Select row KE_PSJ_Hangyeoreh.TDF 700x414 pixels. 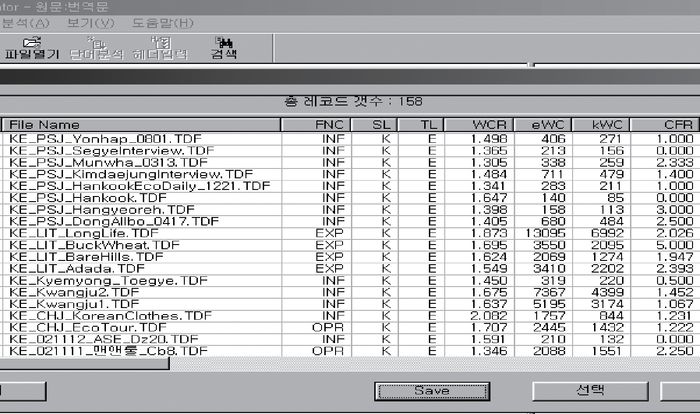pos(350,209)
